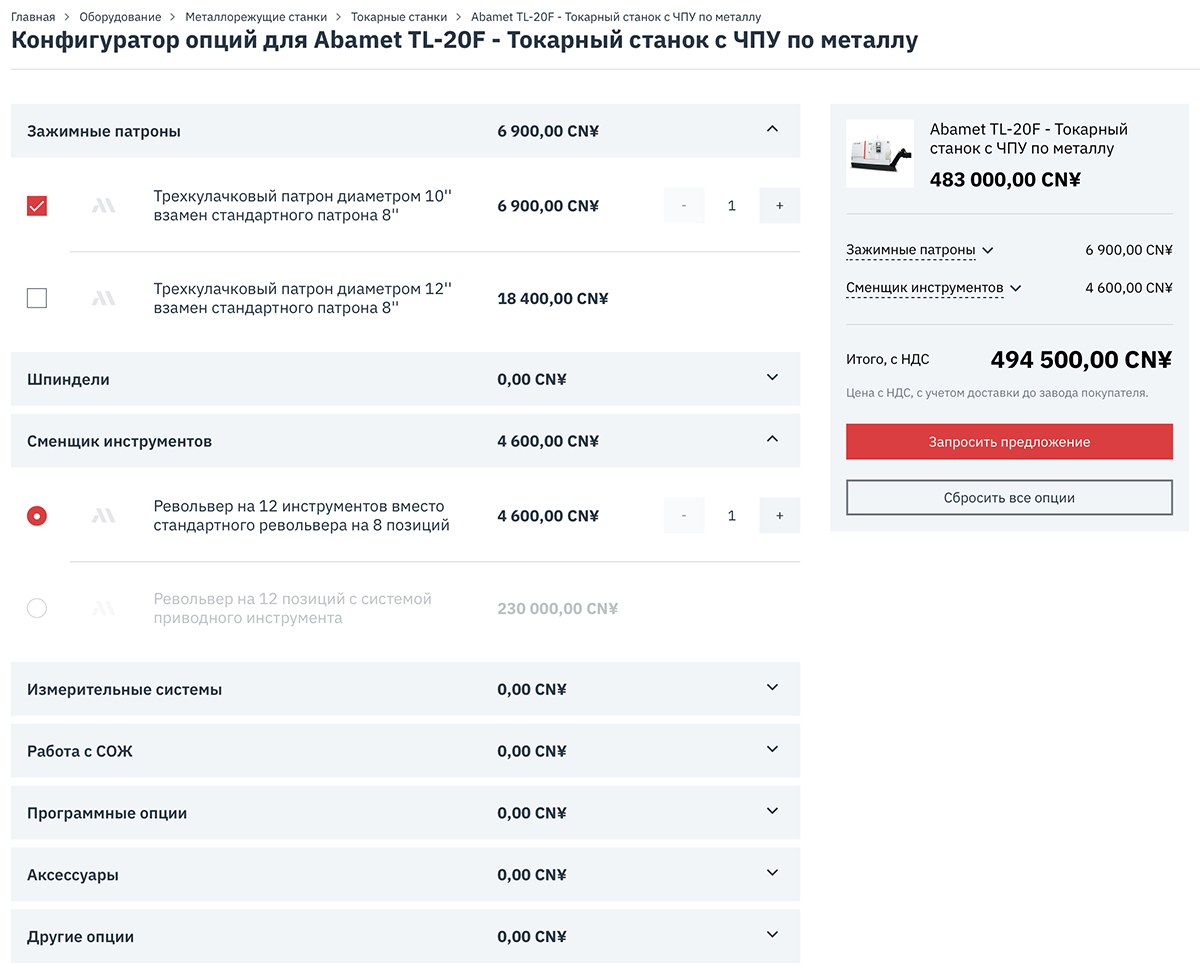Viewport: 1200px width, 966px height.
Task: Click logo placeholder icon beside 10'' chuck option
Action: [103, 206]
